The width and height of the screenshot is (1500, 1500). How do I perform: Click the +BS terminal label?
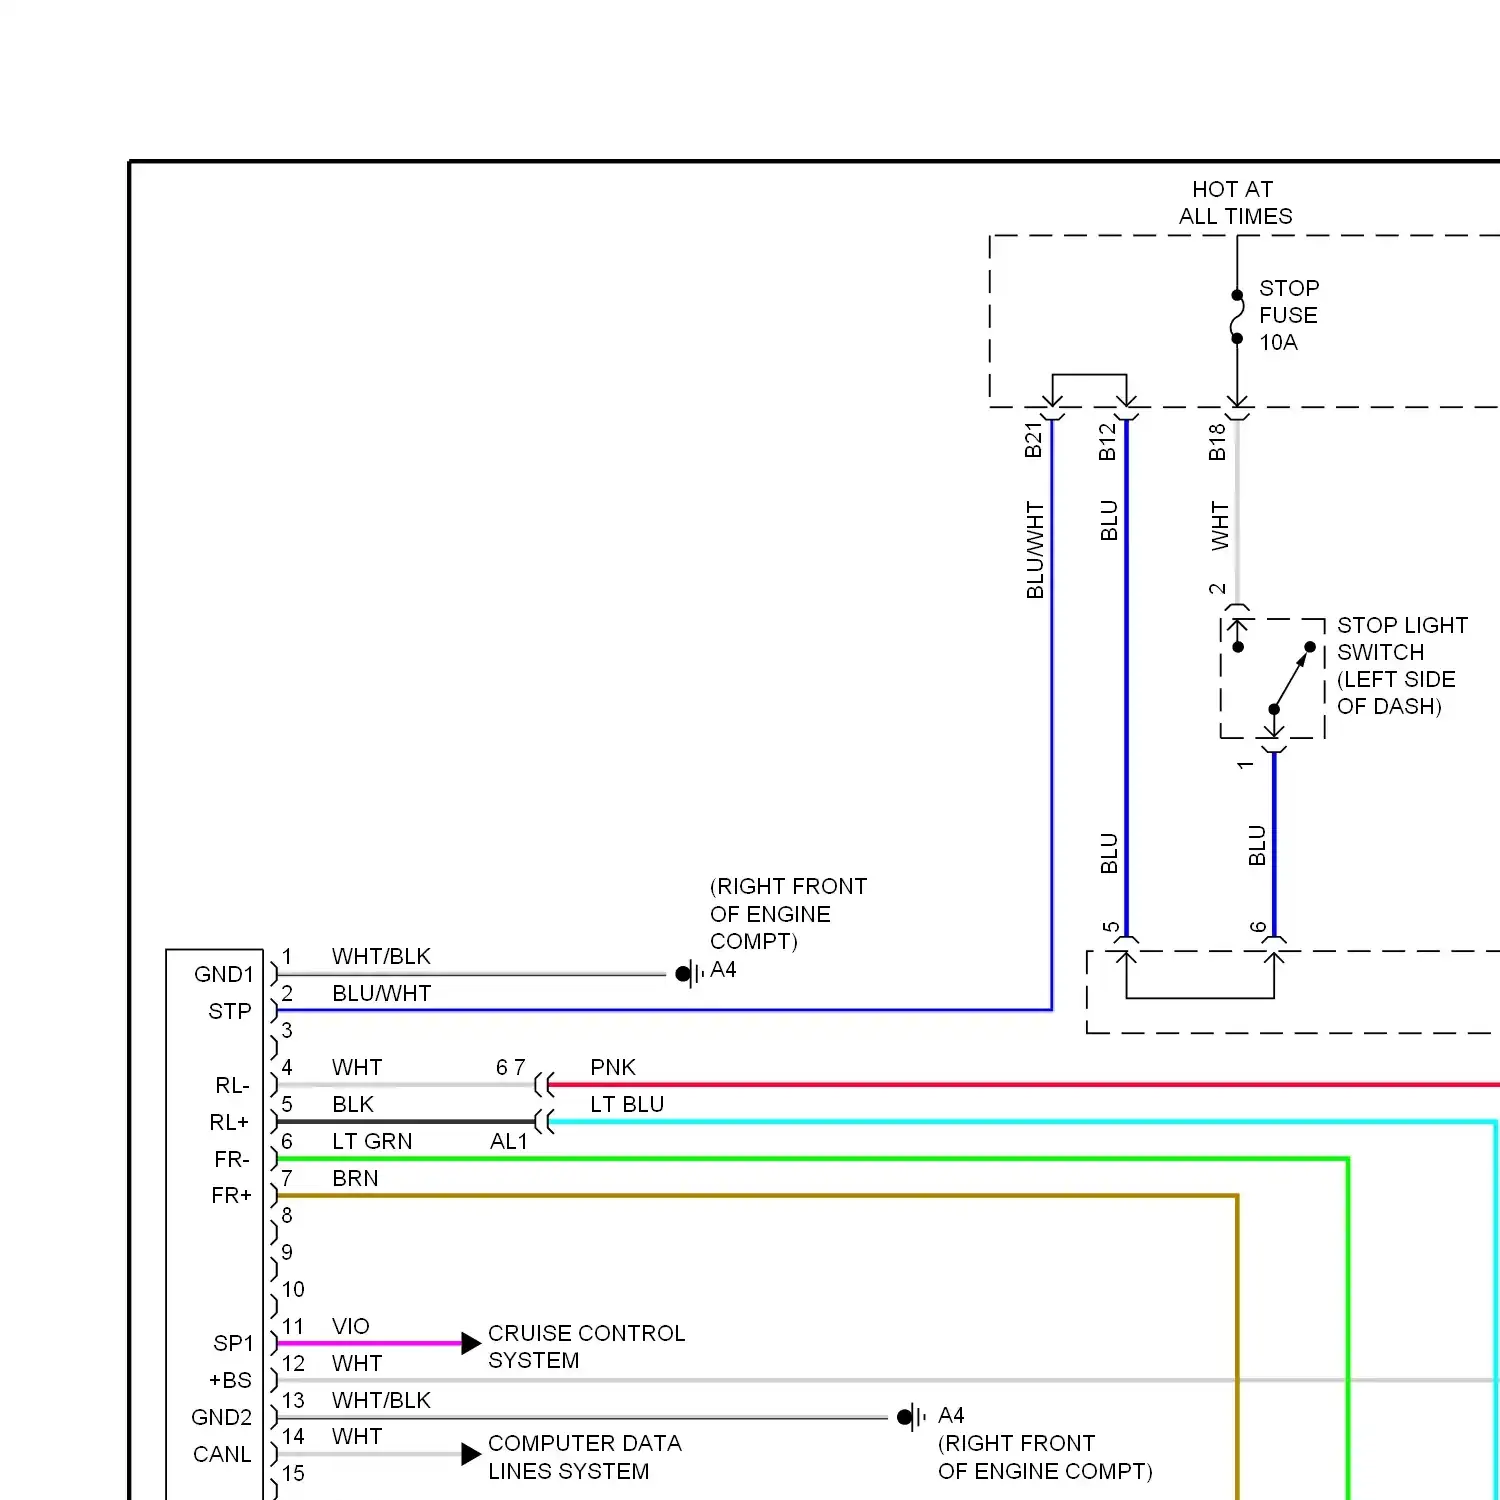coord(230,1380)
